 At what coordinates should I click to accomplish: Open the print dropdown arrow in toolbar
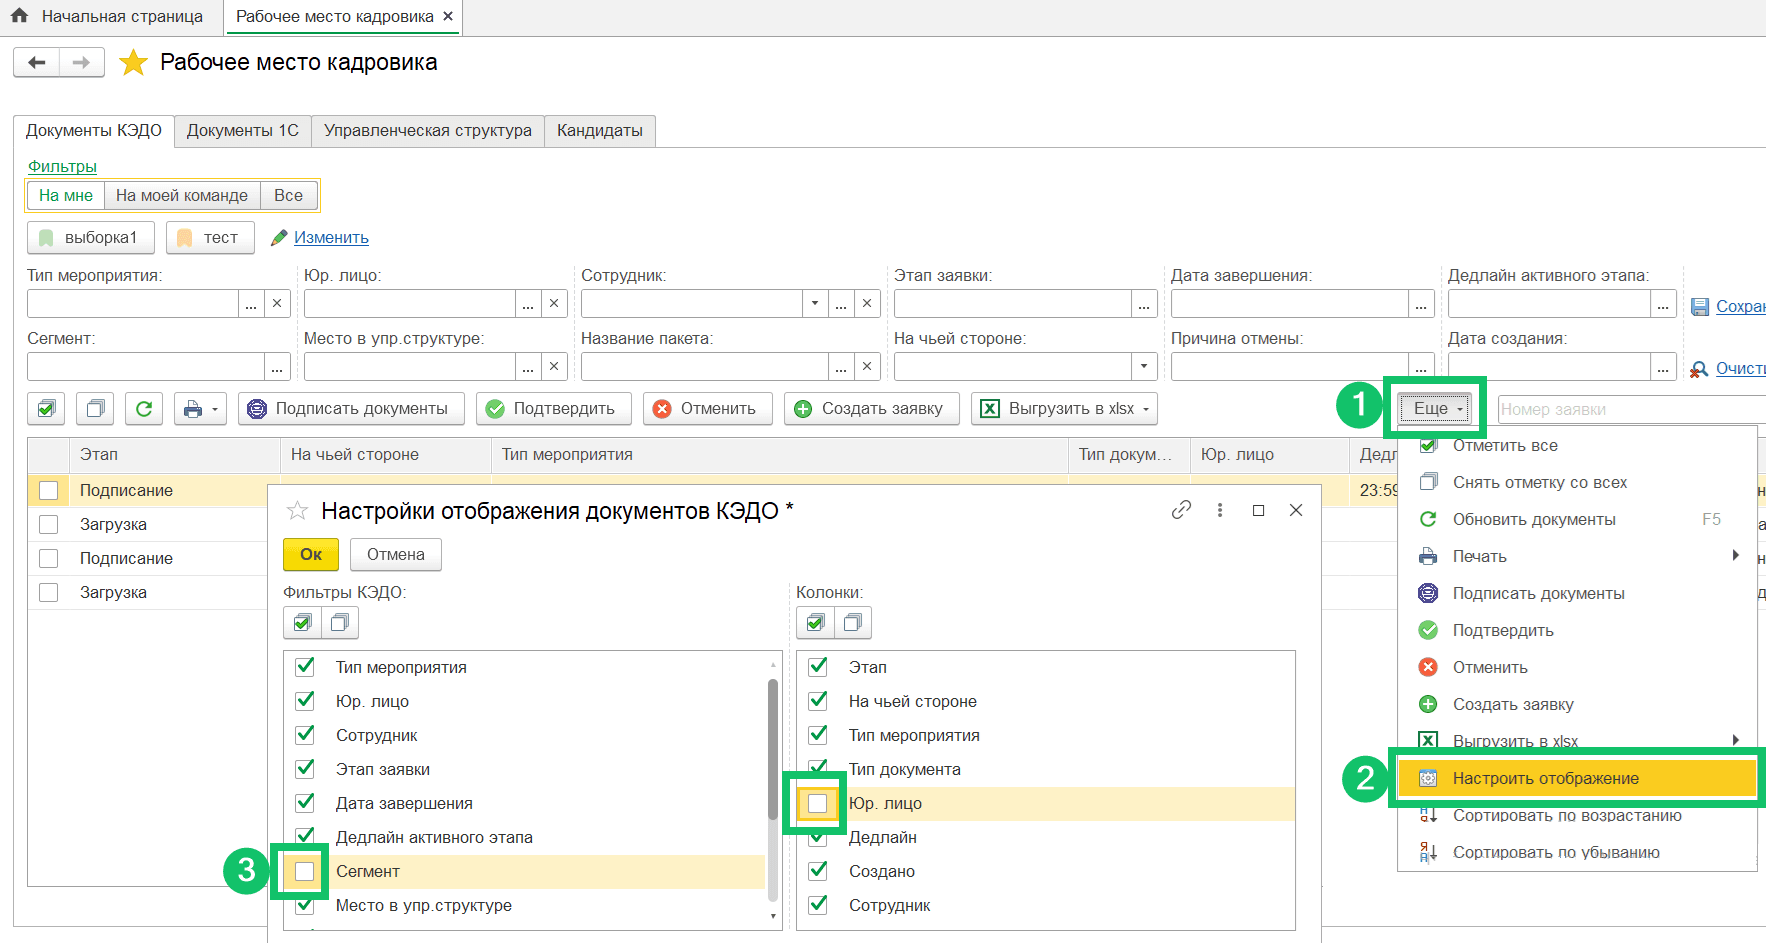[x=214, y=409]
